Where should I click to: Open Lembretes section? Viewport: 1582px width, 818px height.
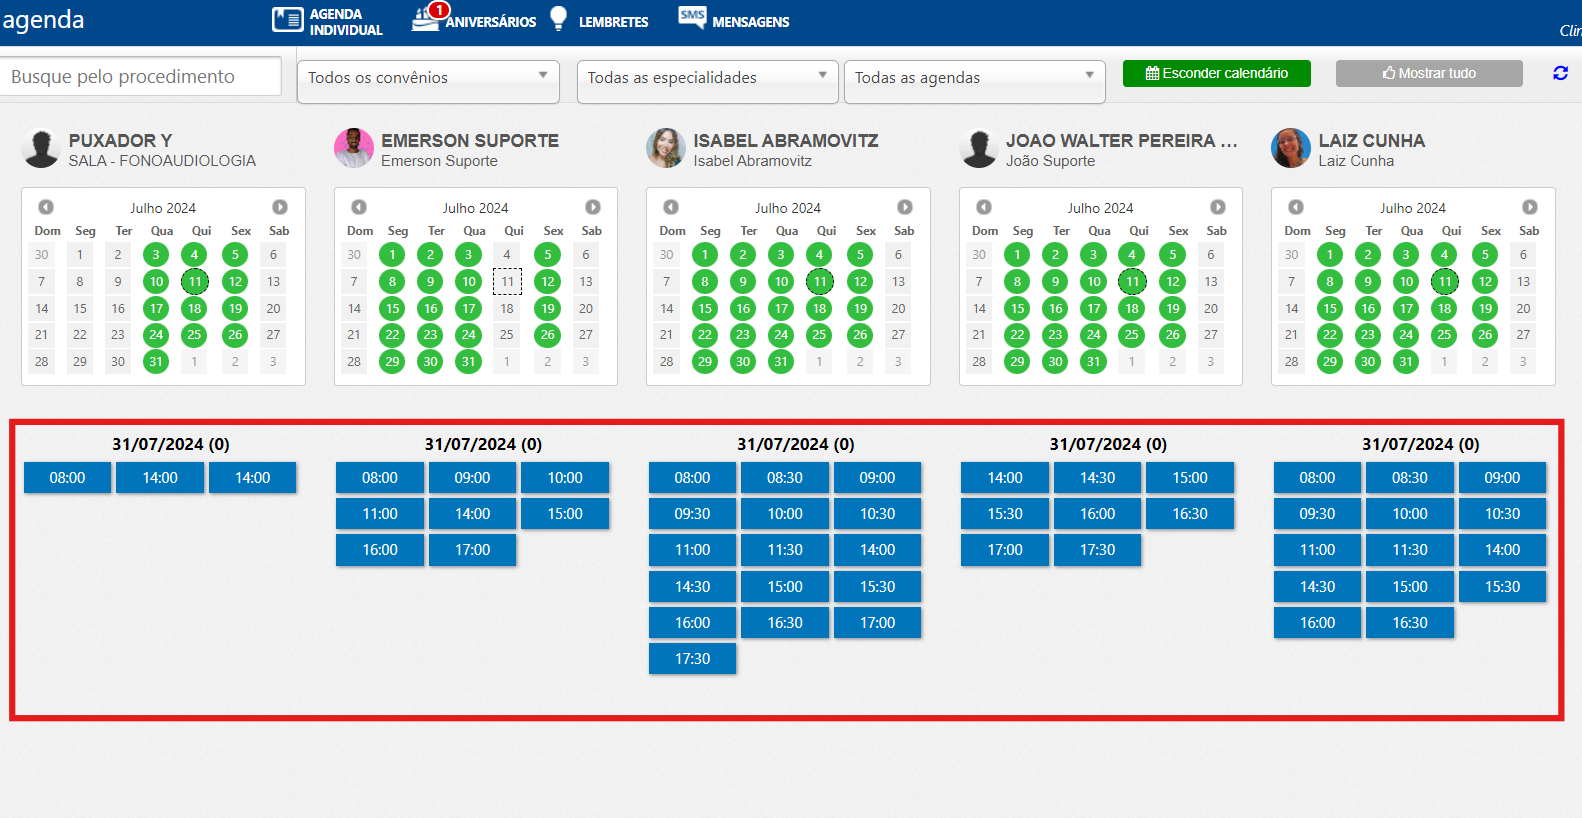600,21
